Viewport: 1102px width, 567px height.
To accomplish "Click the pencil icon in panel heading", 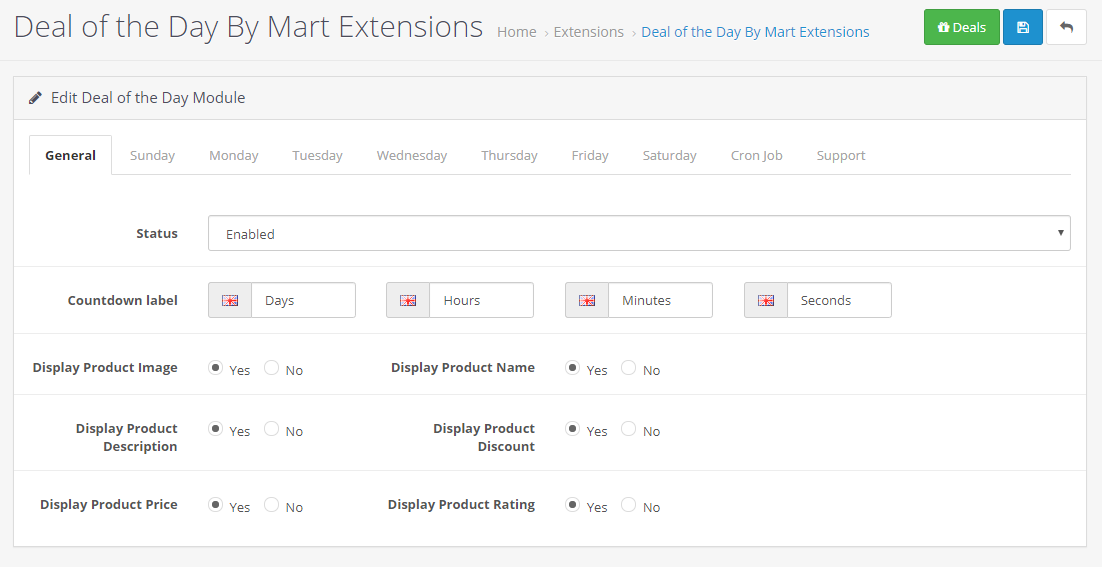I will pyautogui.click(x=35, y=98).
